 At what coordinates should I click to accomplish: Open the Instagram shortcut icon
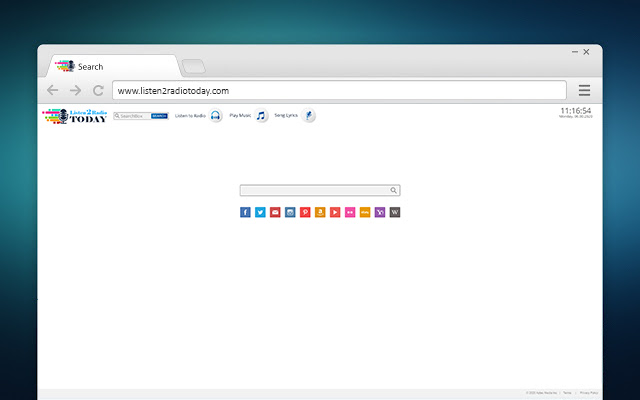coord(290,212)
